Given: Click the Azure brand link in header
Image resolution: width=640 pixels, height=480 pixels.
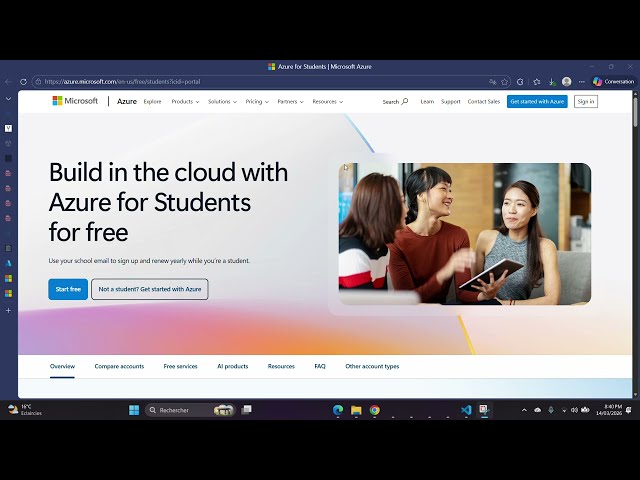Looking at the screenshot, I should pyautogui.click(x=127, y=102).
